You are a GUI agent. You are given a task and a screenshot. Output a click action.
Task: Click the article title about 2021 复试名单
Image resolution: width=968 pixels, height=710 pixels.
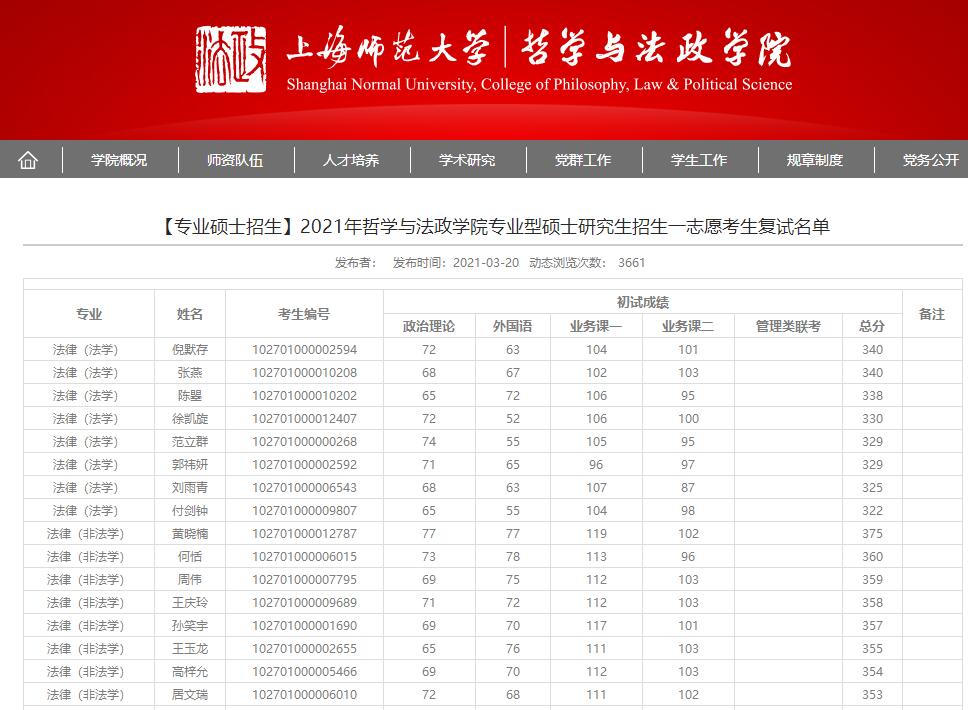point(484,224)
